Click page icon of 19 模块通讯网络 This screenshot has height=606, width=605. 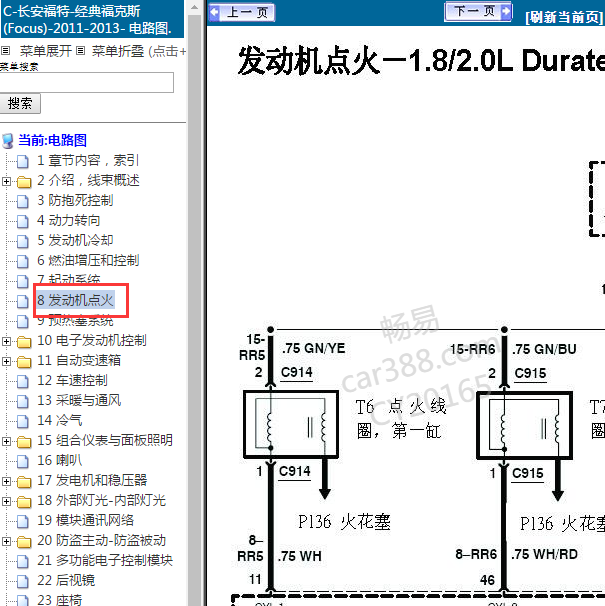[23, 521]
